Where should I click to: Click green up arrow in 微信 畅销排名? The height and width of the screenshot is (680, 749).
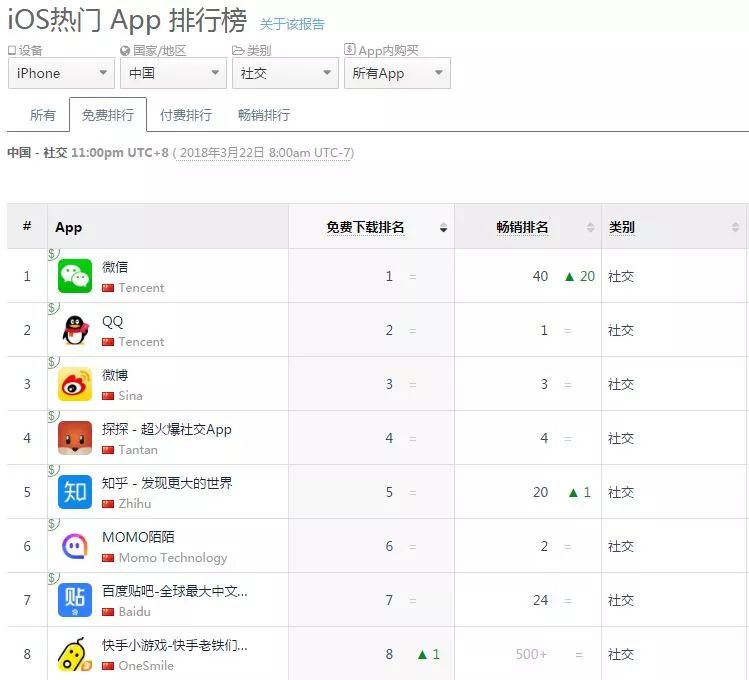(x=569, y=276)
